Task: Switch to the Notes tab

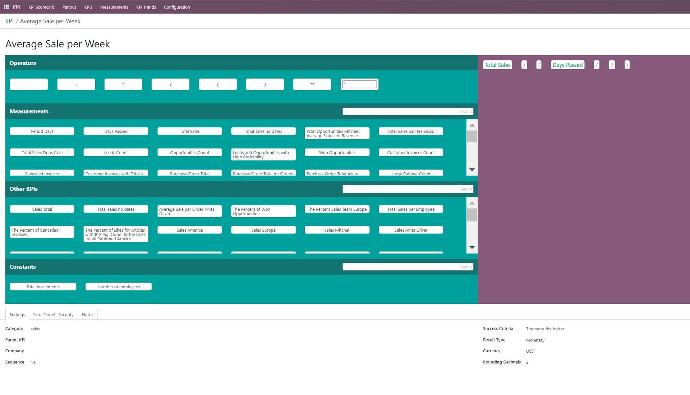Action: click(x=87, y=315)
